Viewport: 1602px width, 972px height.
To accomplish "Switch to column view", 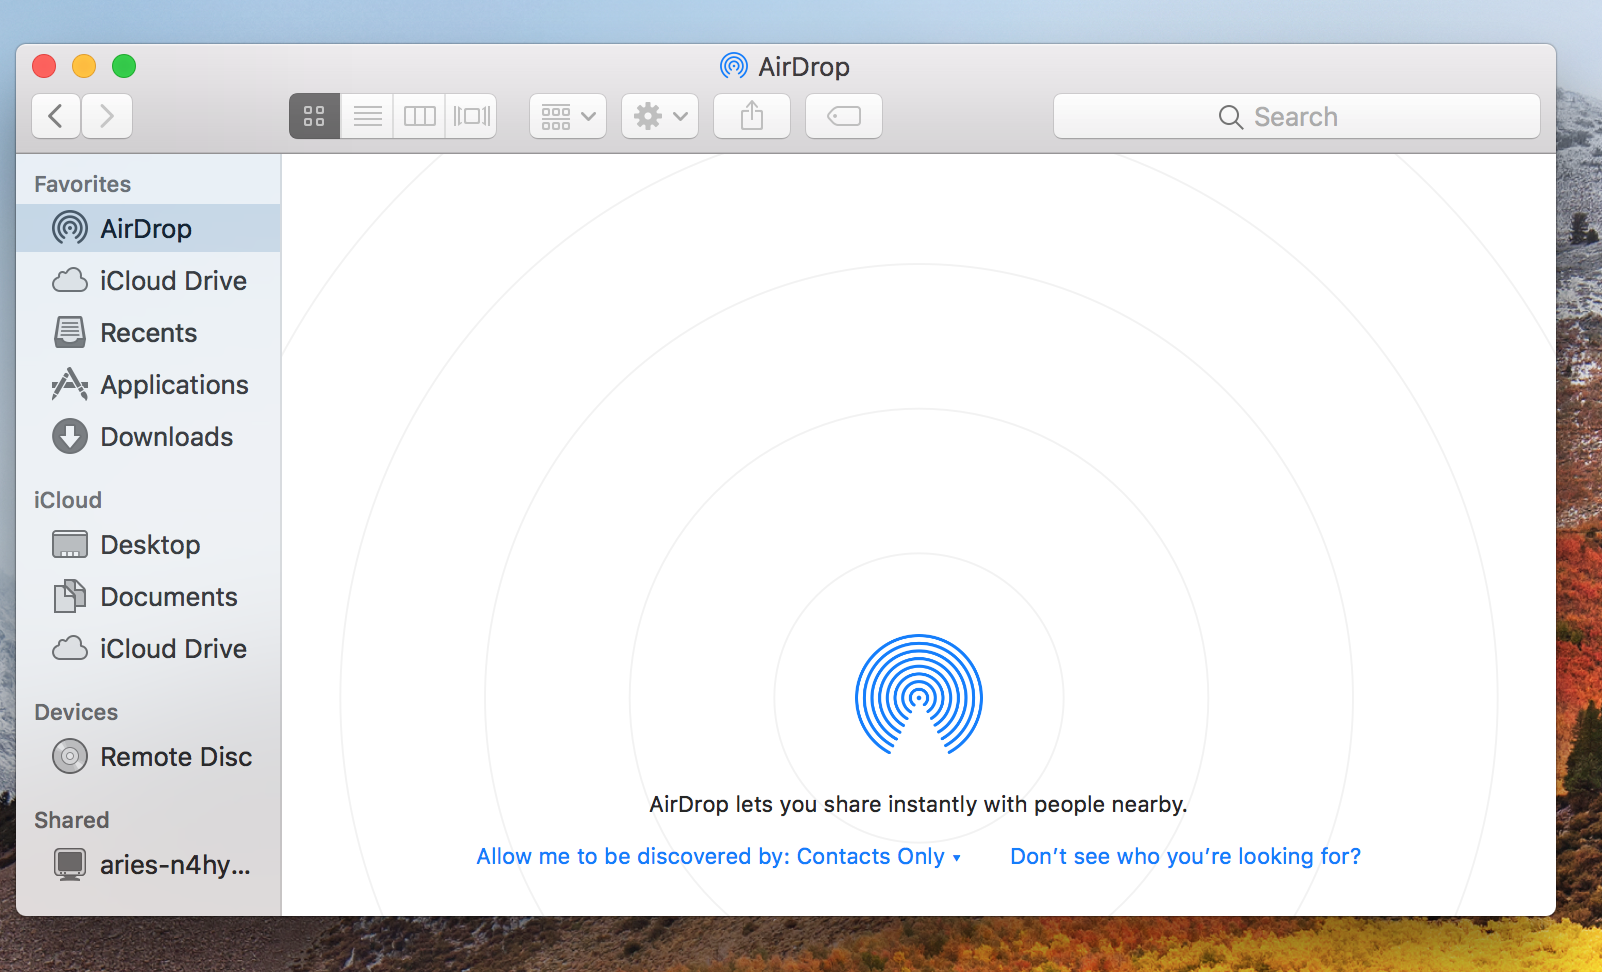I will [419, 116].
